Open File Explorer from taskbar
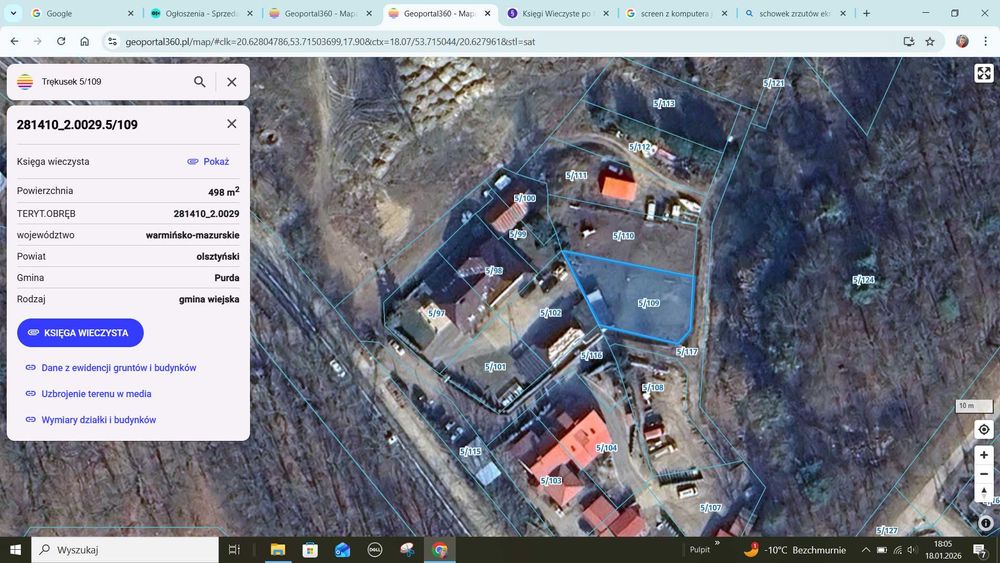 [x=277, y=550]
